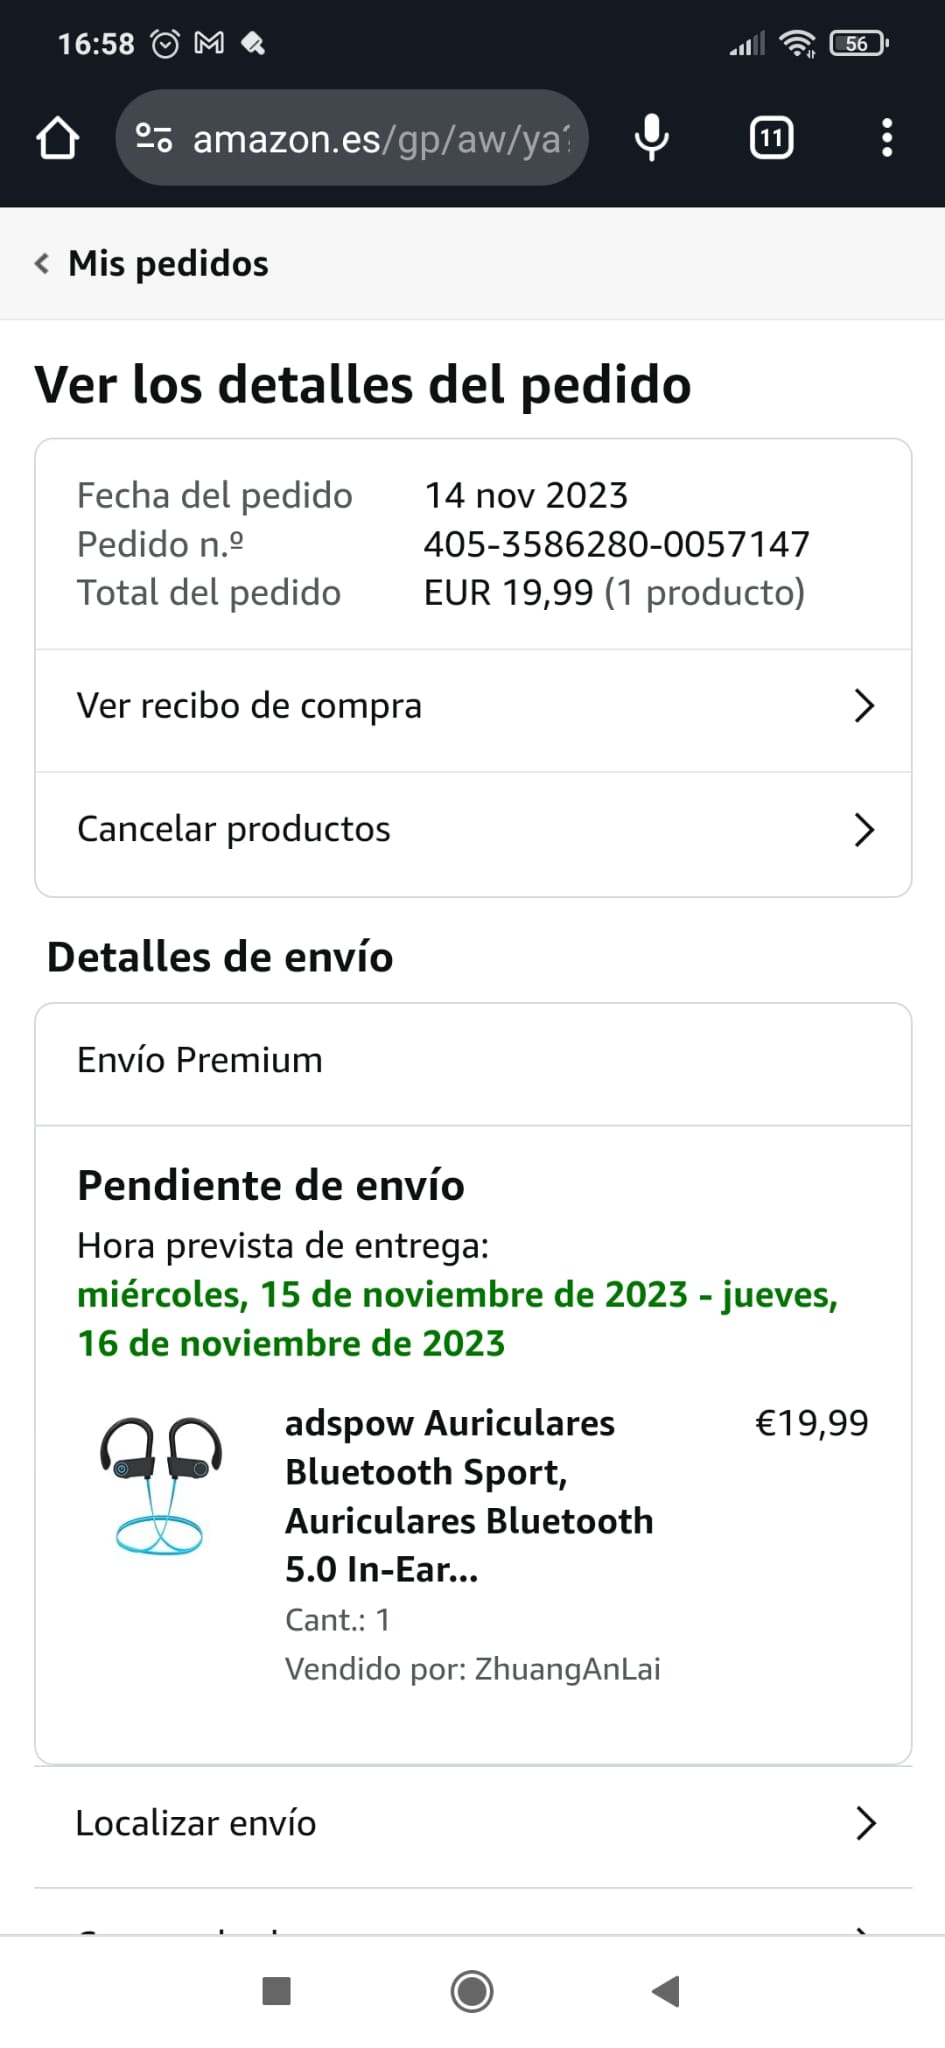Open site info icon in address bar
Screen dimensions: 945x2048
pos(154,138)
